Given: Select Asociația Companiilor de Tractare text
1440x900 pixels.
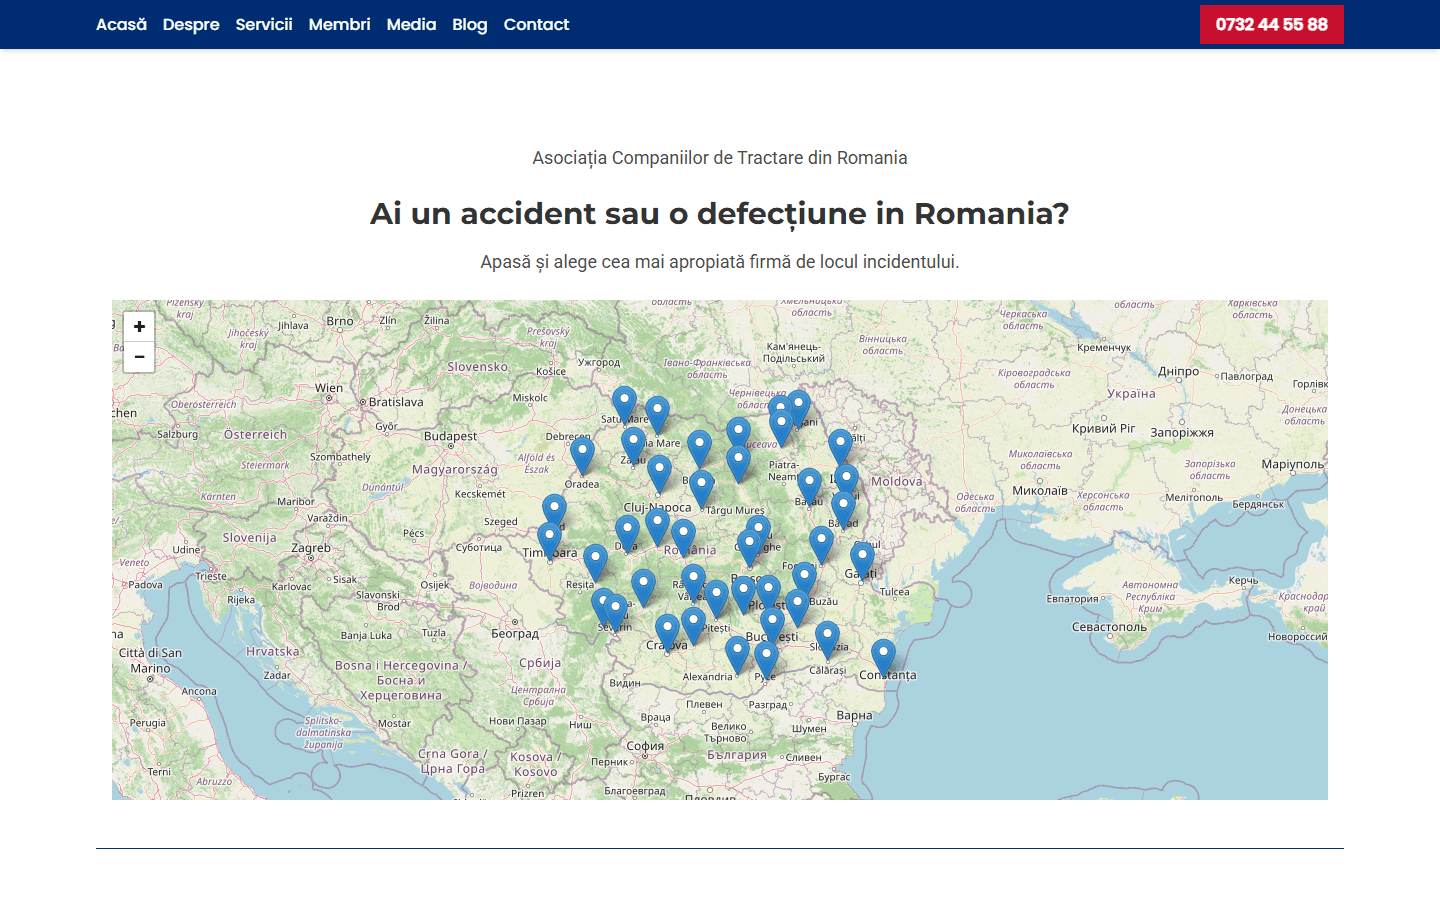Looking at the screenshot, I should 720,158.
